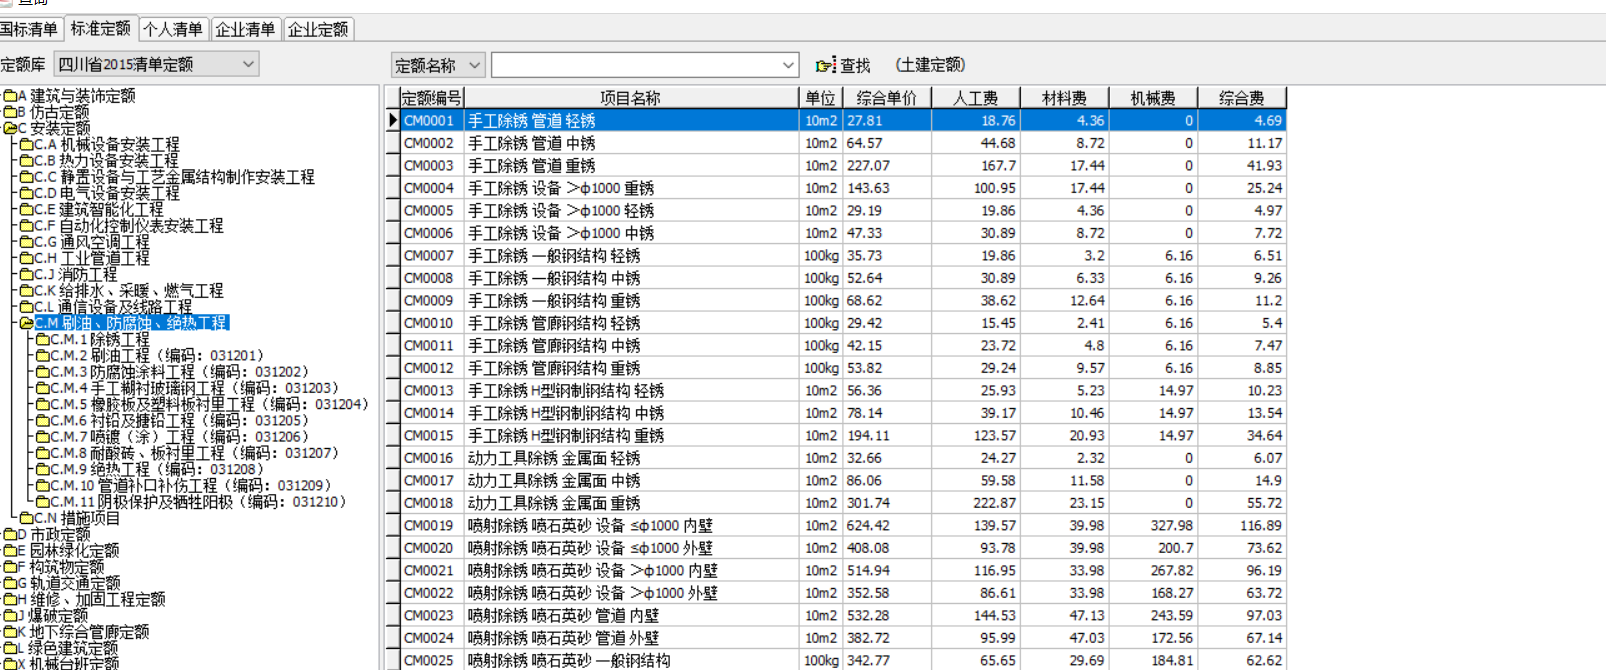
Task: Select tree node C.F 自动化控制仪表安装工程
Action: pos(129,226)
